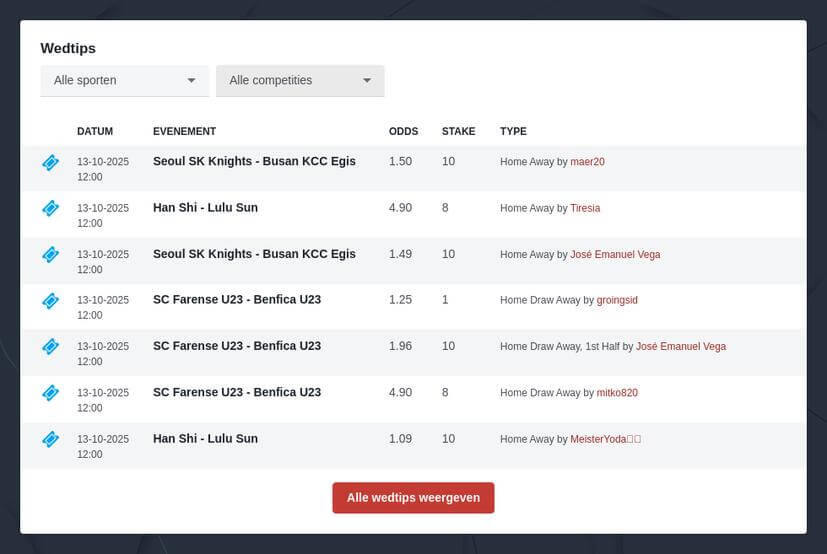Open SC Farense U23 - Benfica U23 at odds 1.25
Screen dimensions: 827x554
click(x=237, y=299)
